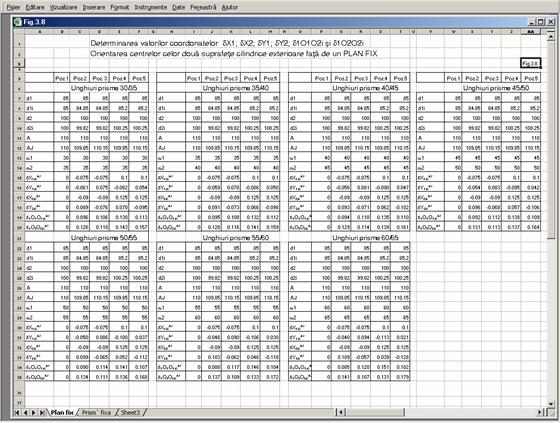This screenshot has width=560, height=423.
Task: Open the Inserare menu
Action: point(94,7)
